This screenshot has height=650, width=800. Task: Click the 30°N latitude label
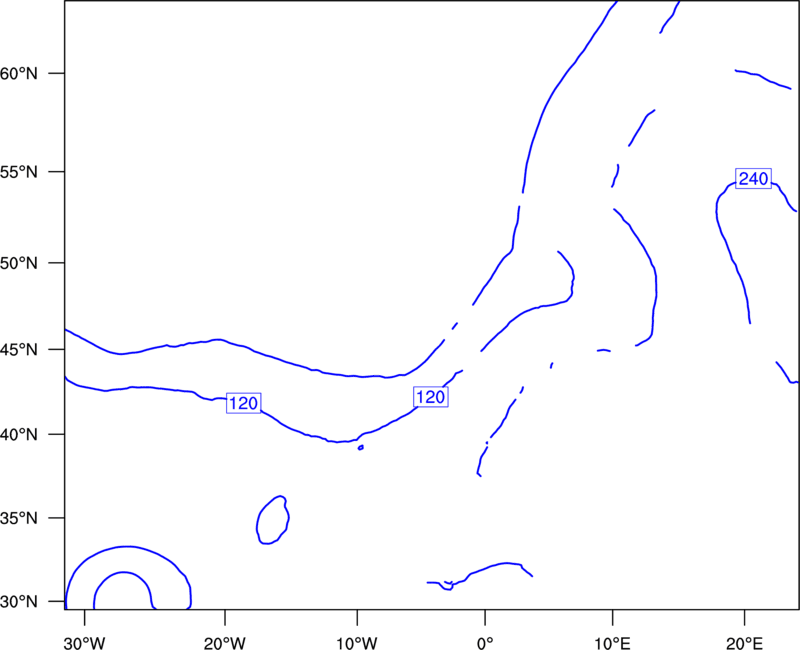(19, 602)
